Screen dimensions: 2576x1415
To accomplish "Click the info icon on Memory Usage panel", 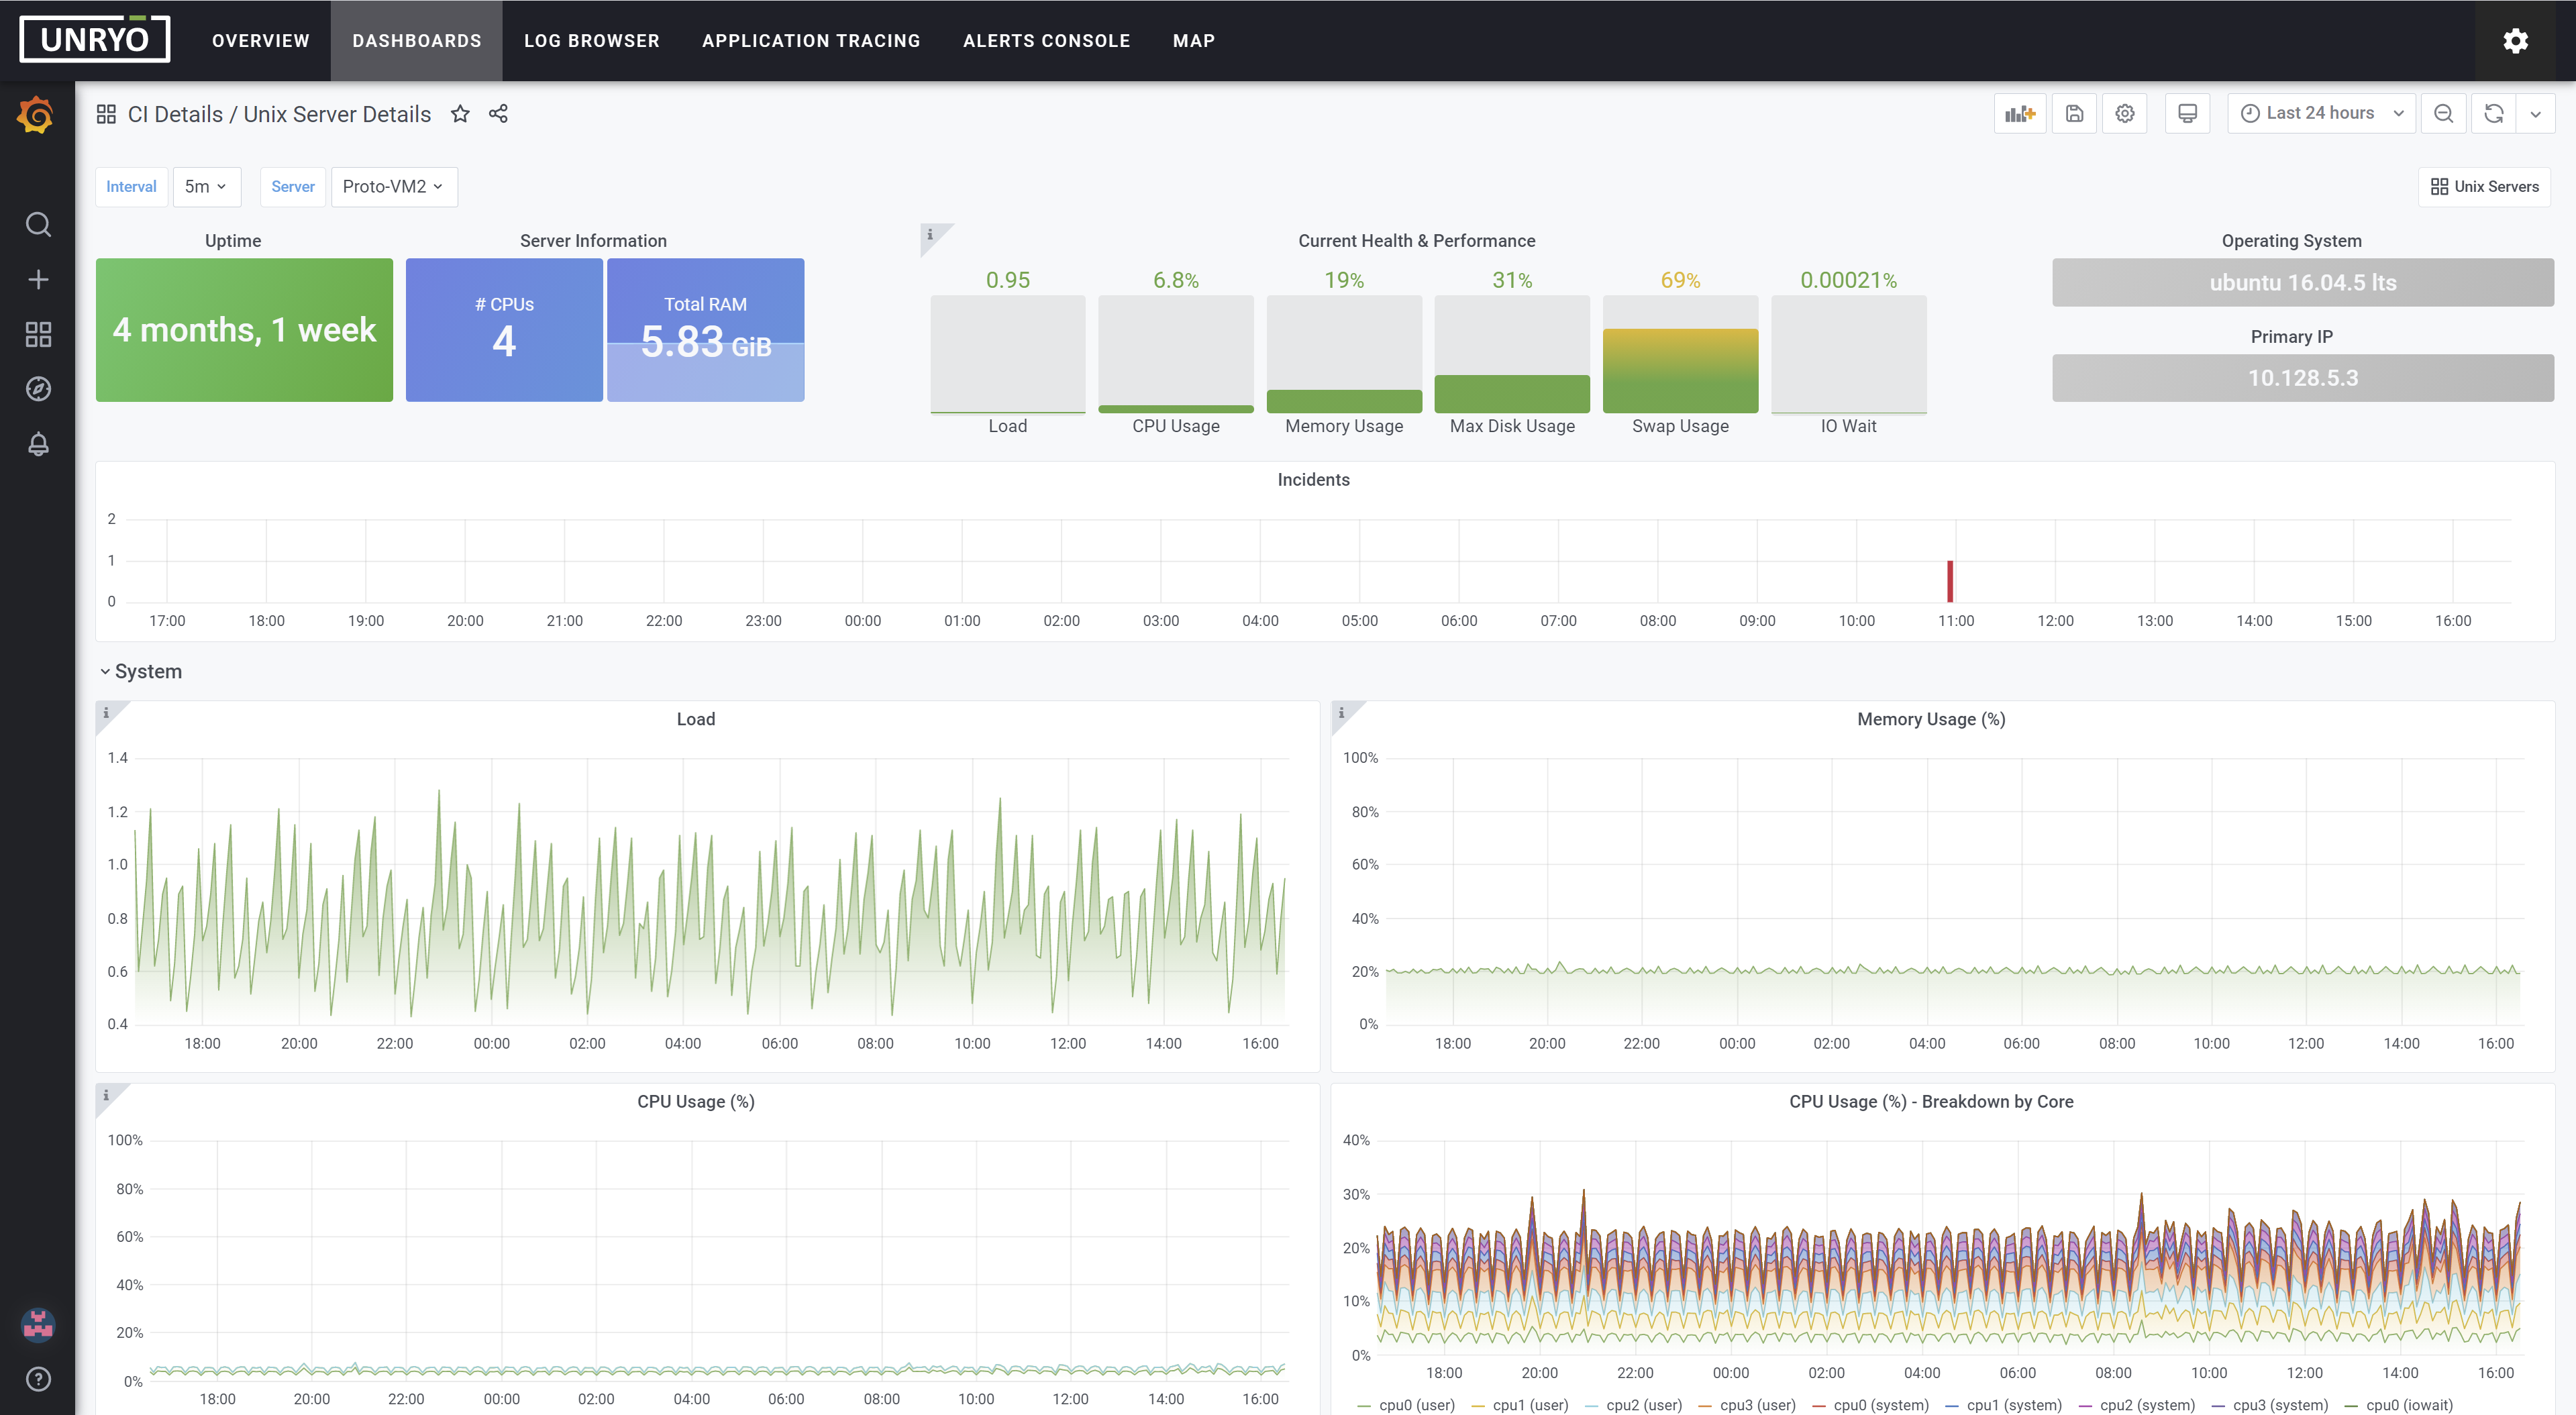I will tap(1342, 713).
